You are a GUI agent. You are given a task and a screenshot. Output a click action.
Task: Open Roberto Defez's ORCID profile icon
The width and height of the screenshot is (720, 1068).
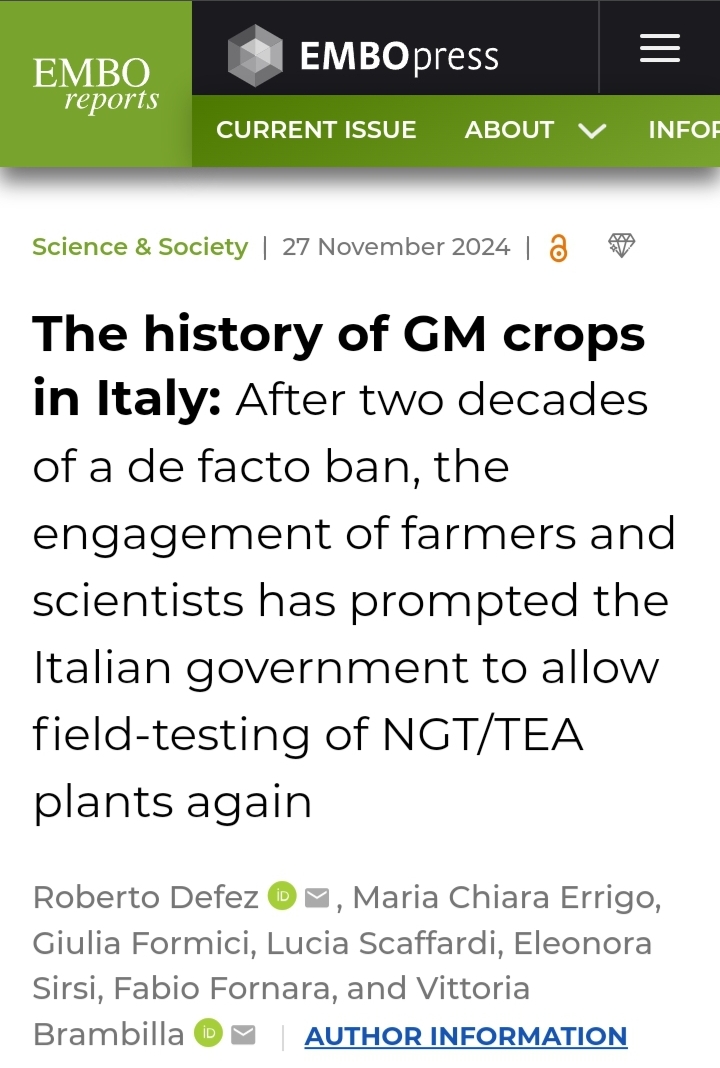(281, 897)
